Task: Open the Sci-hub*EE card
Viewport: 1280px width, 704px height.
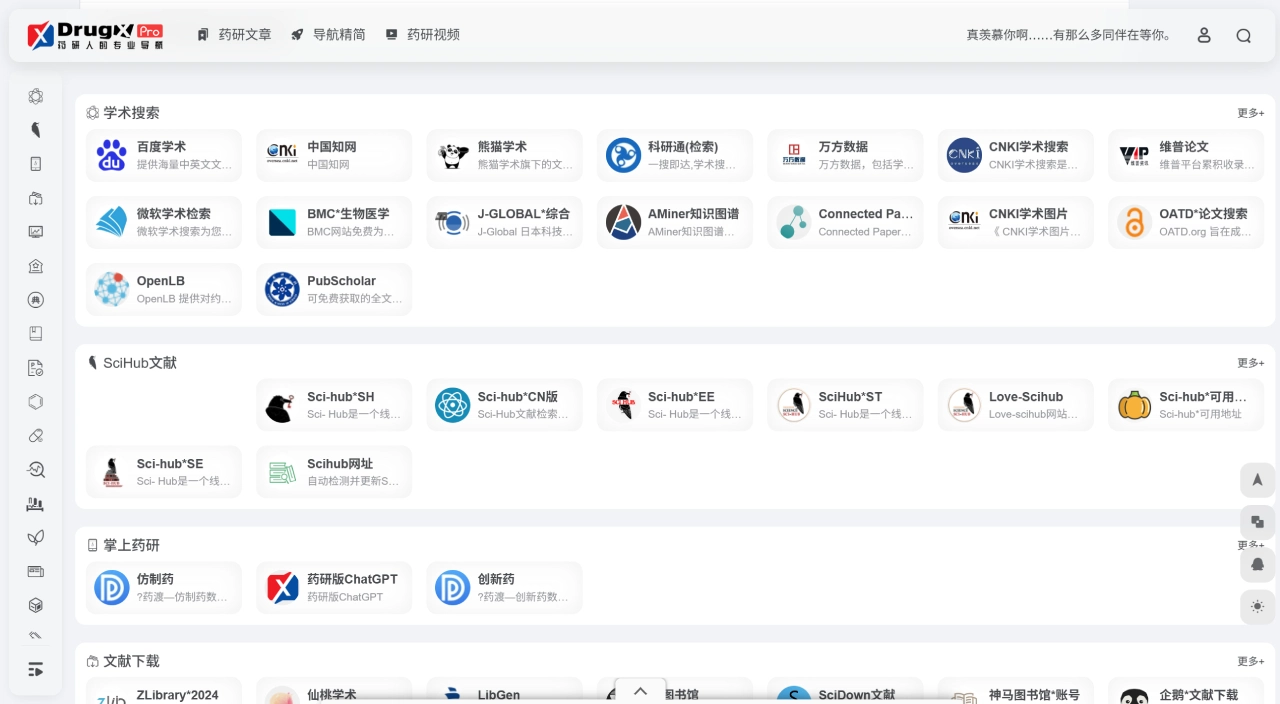Action: pyautogui.click(x=675, y=405)
